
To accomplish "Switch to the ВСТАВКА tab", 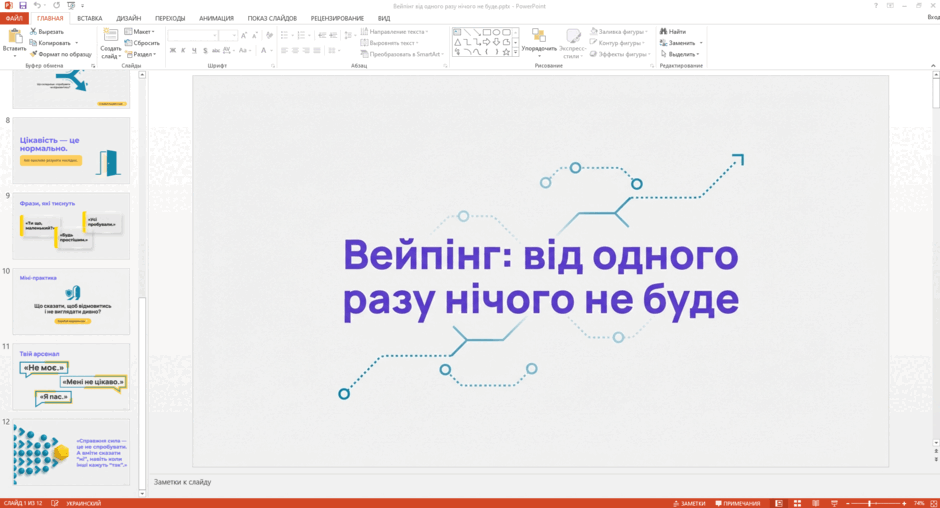I will coord(90,18).
